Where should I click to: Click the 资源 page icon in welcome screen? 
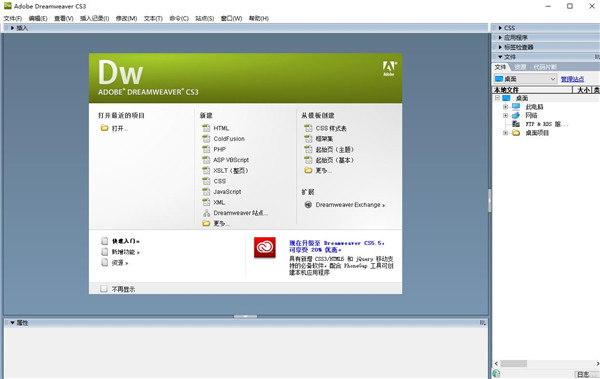coord(104,262)
